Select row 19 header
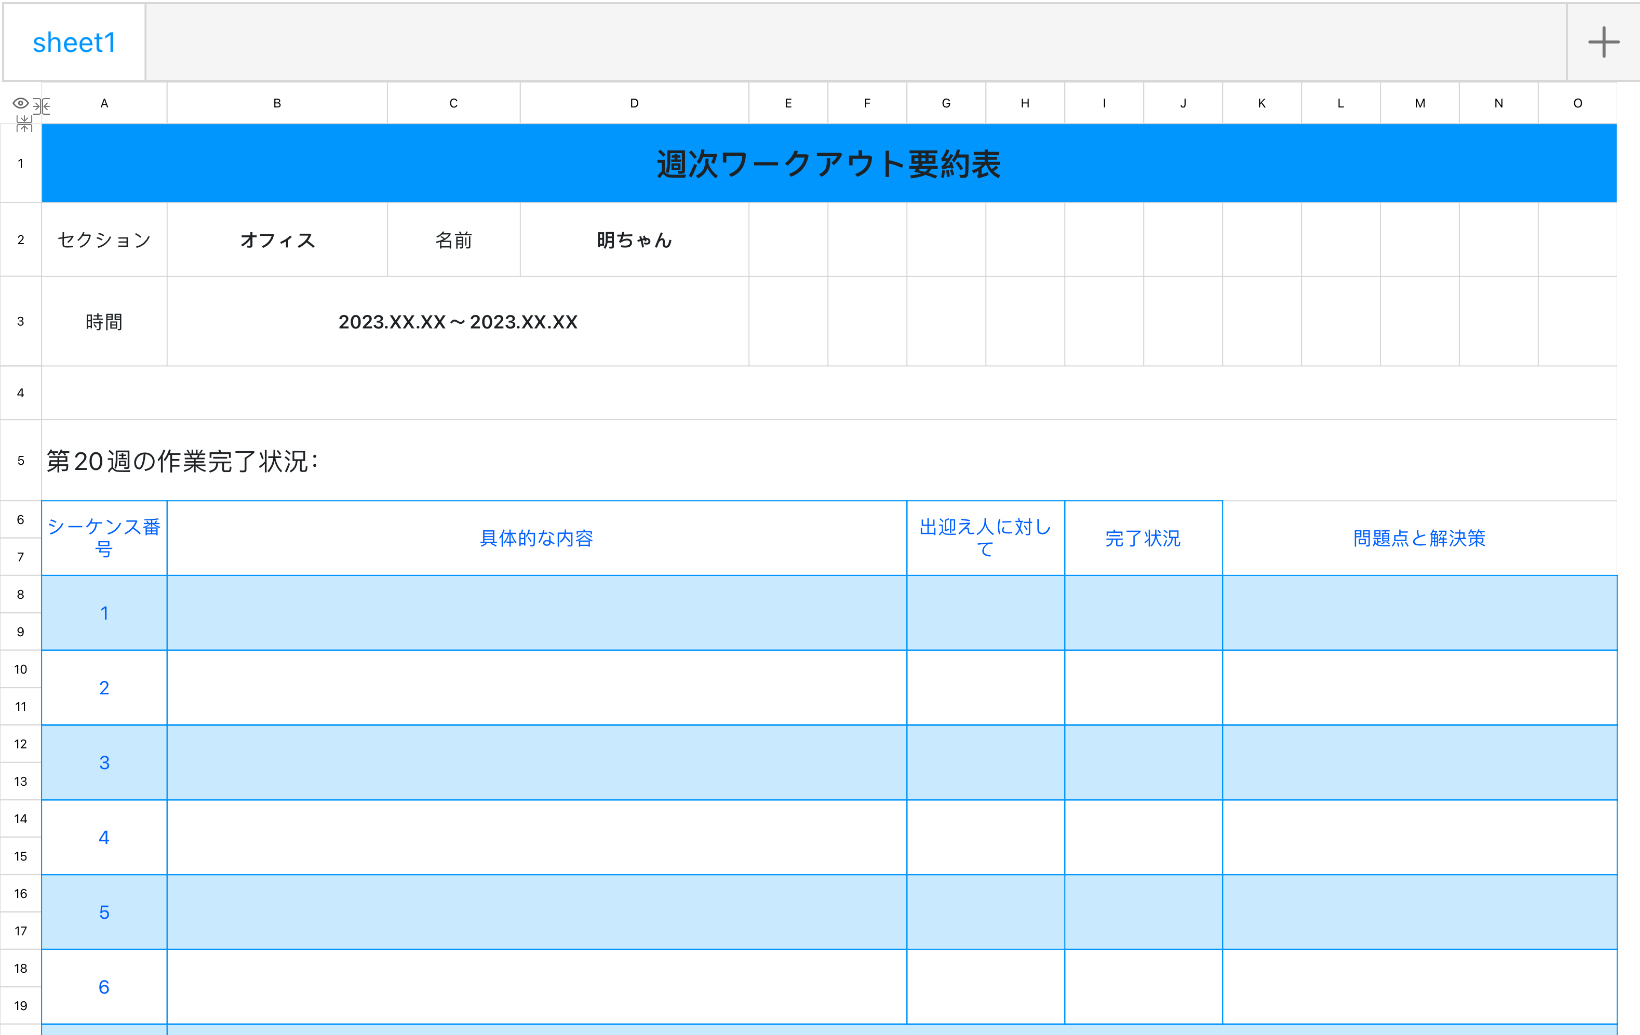This screenshot has height=1035, width=1640. [x=21, y=1006]
